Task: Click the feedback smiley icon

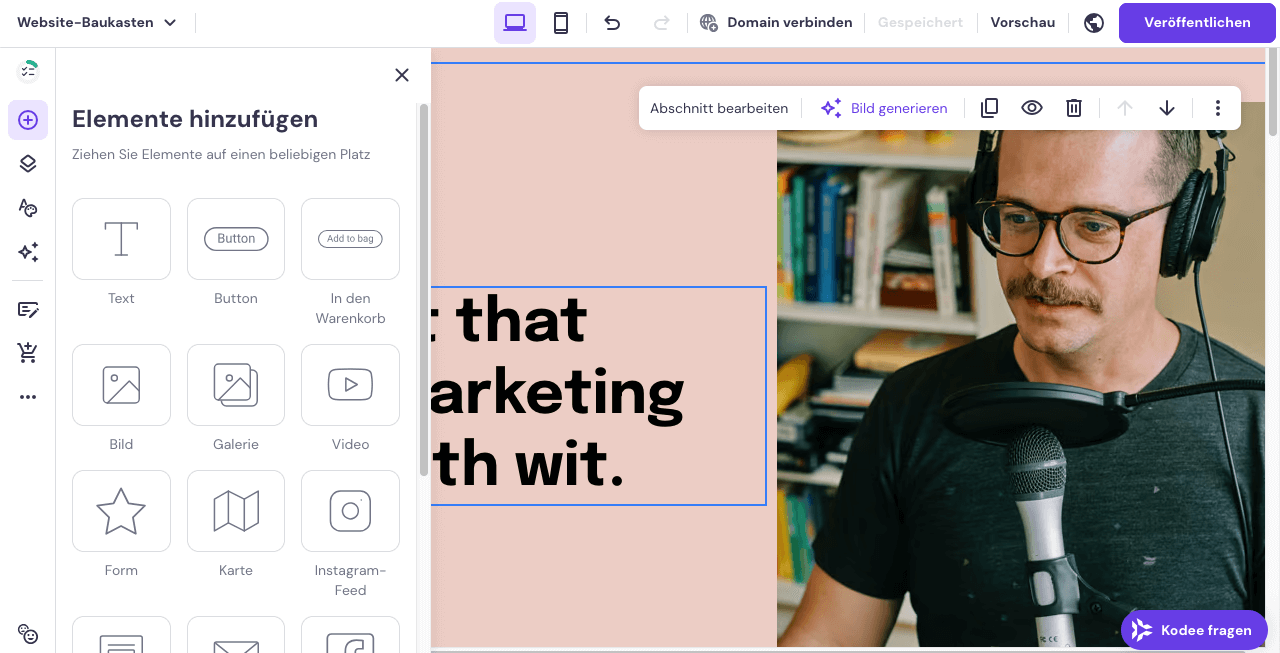Action: (28, 634)
